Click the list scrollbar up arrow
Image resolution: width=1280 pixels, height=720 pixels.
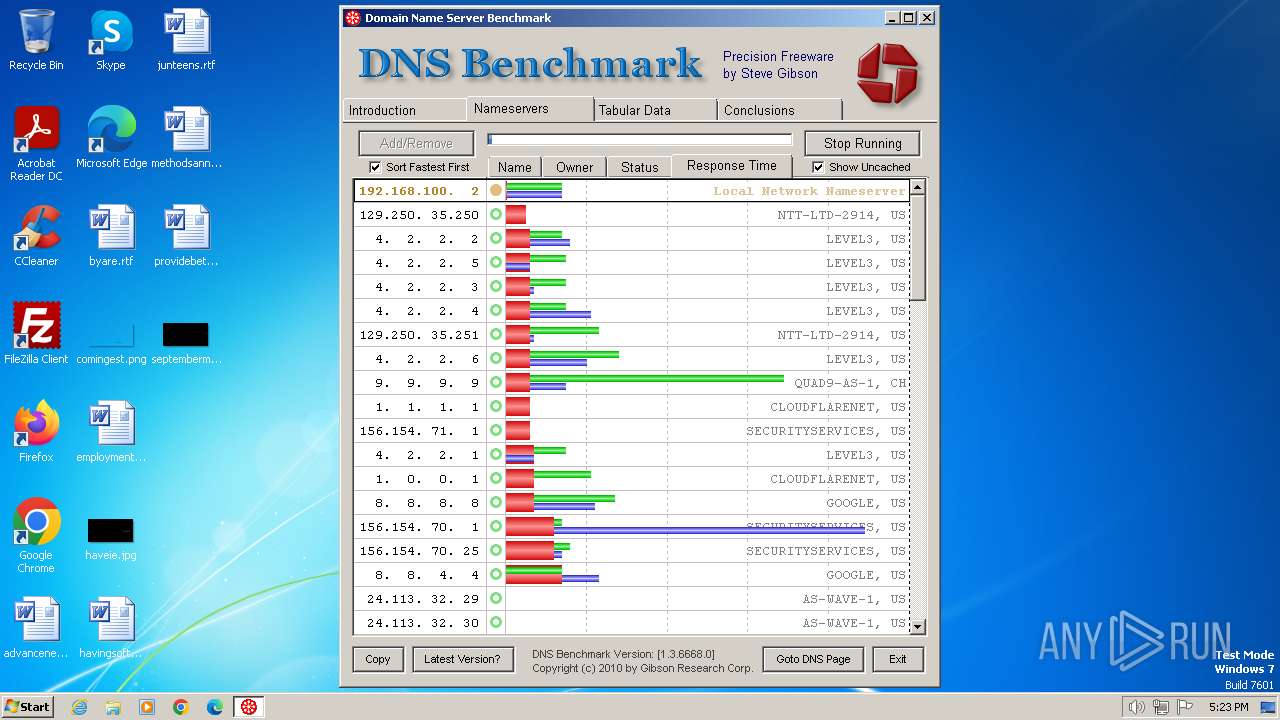917,187
